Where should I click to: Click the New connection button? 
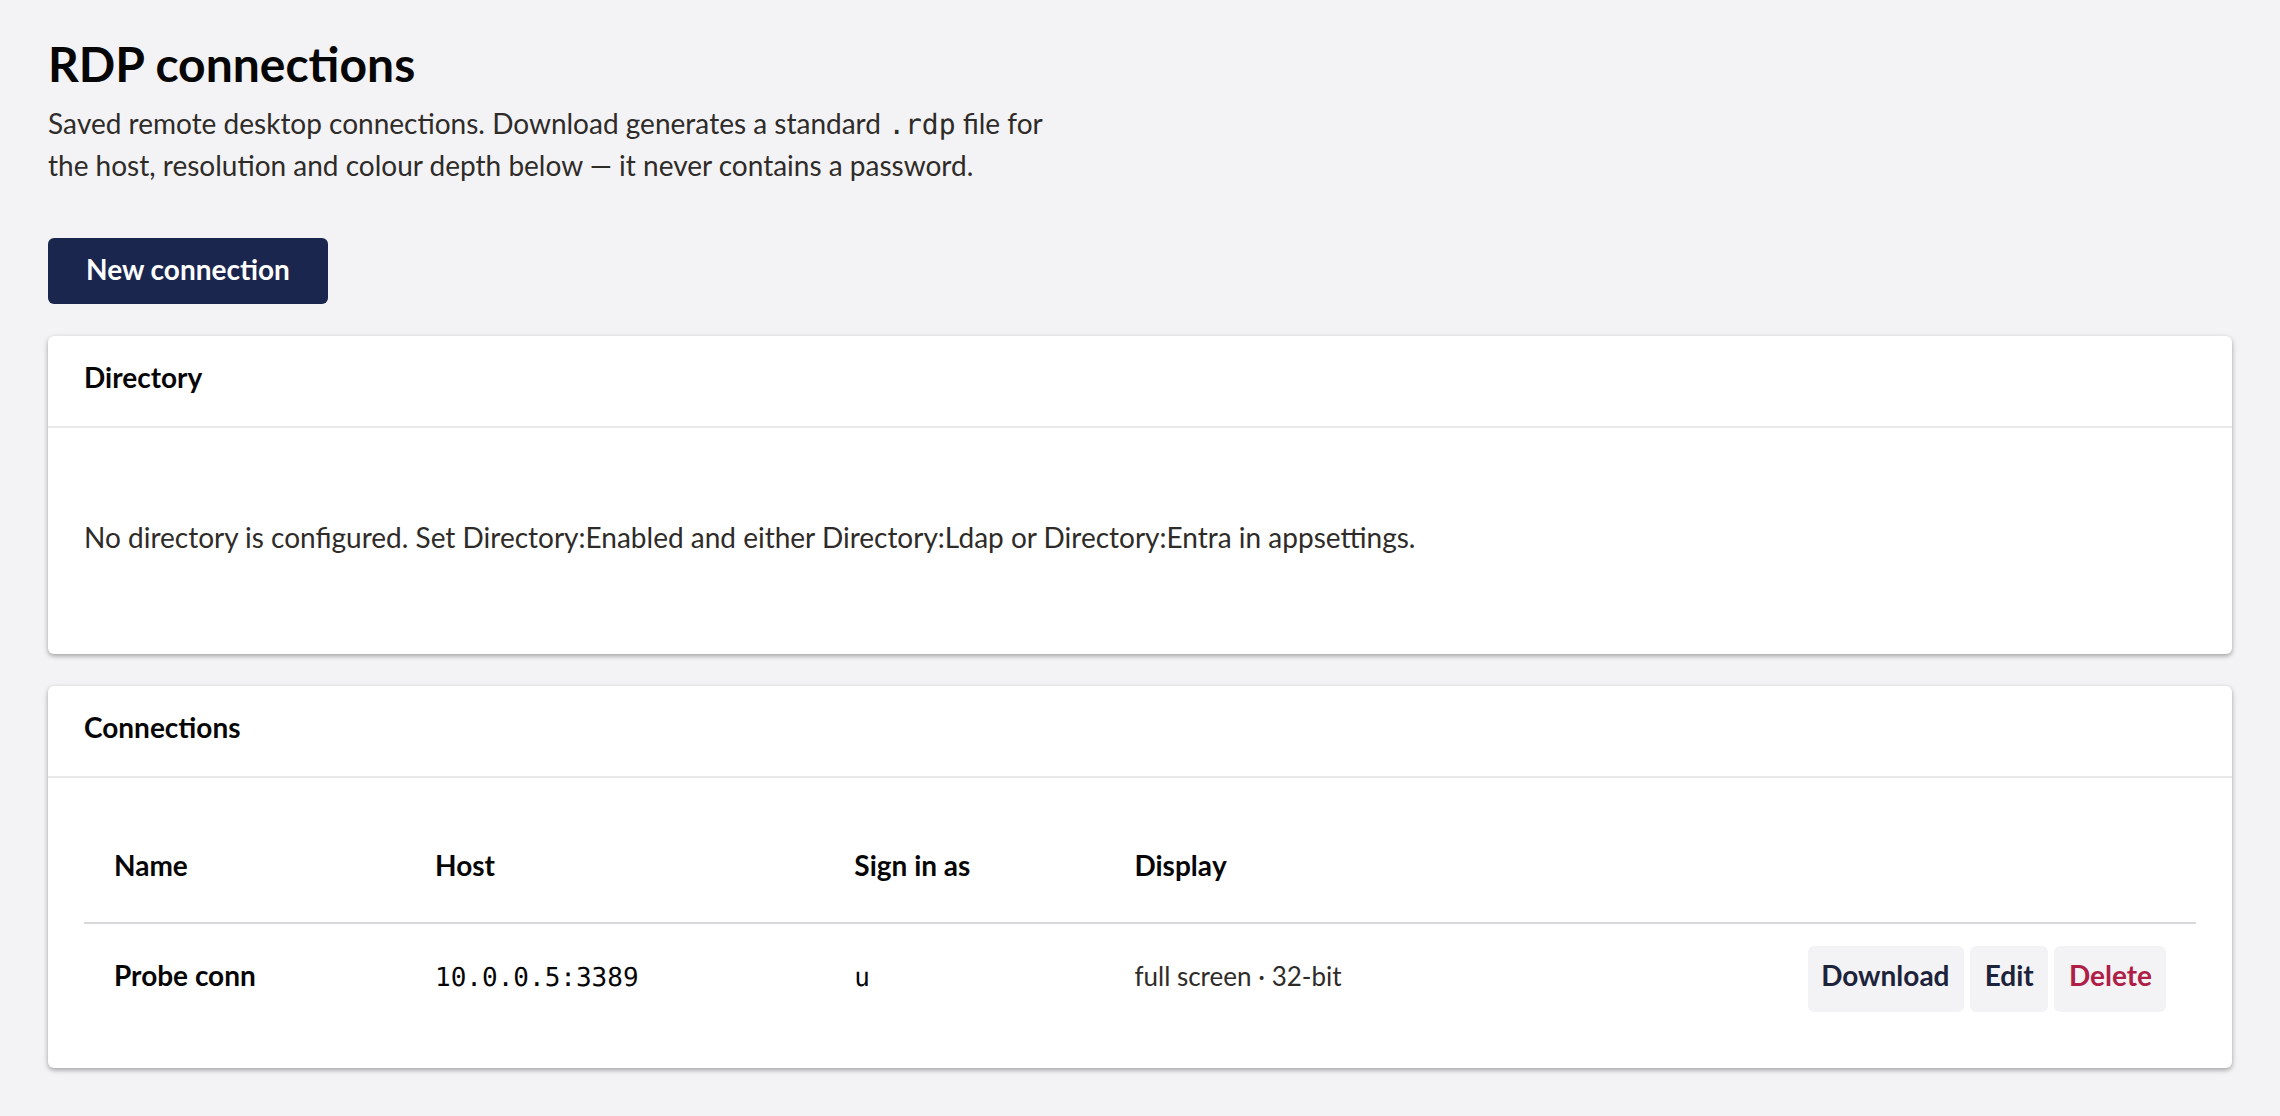click(188, 271)
